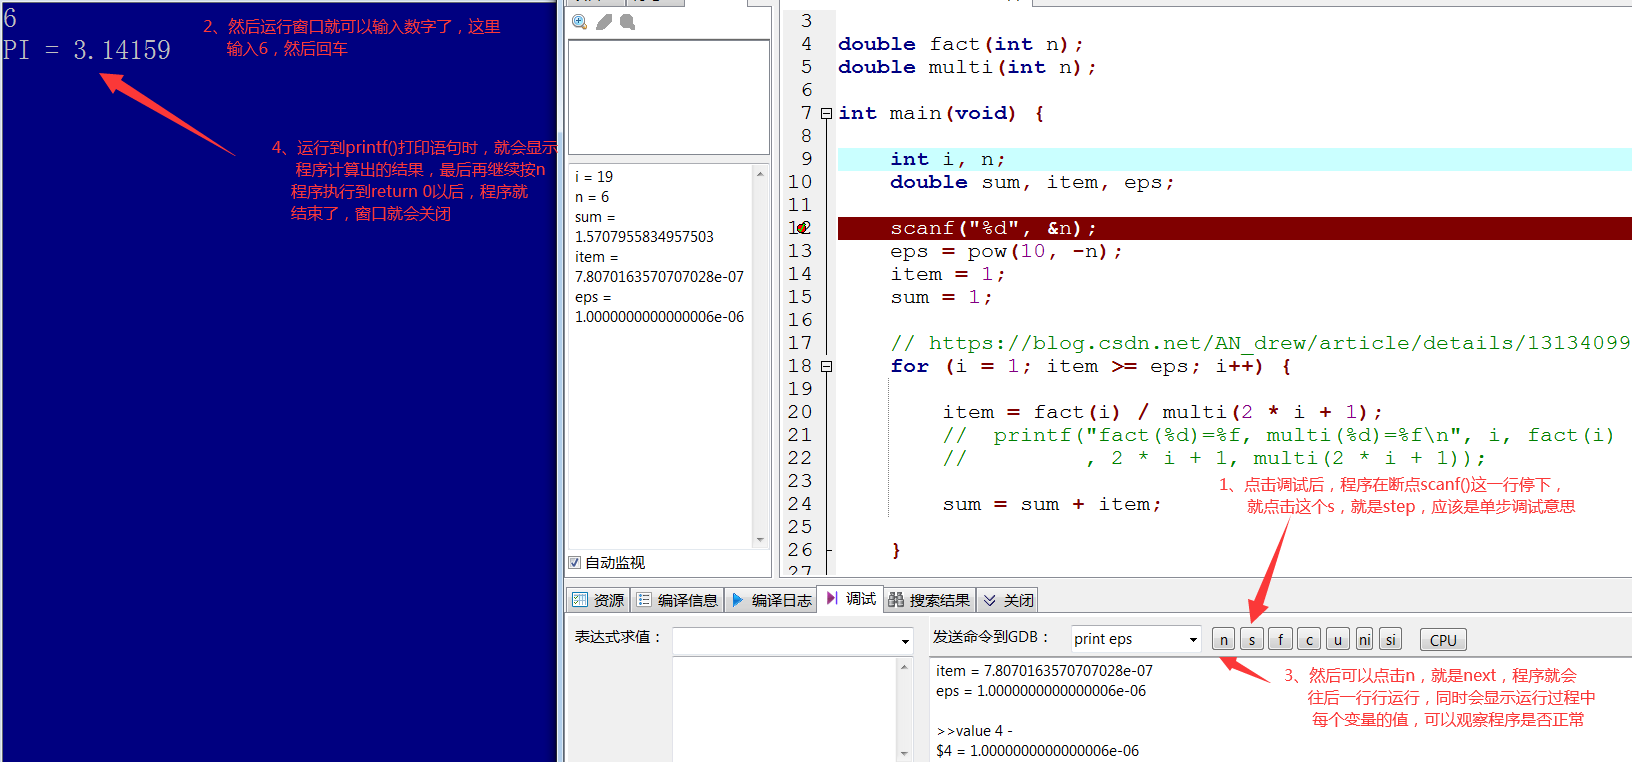Switch to the 资源 tab
Screen dimensions: 1632x762
[598, 600]
